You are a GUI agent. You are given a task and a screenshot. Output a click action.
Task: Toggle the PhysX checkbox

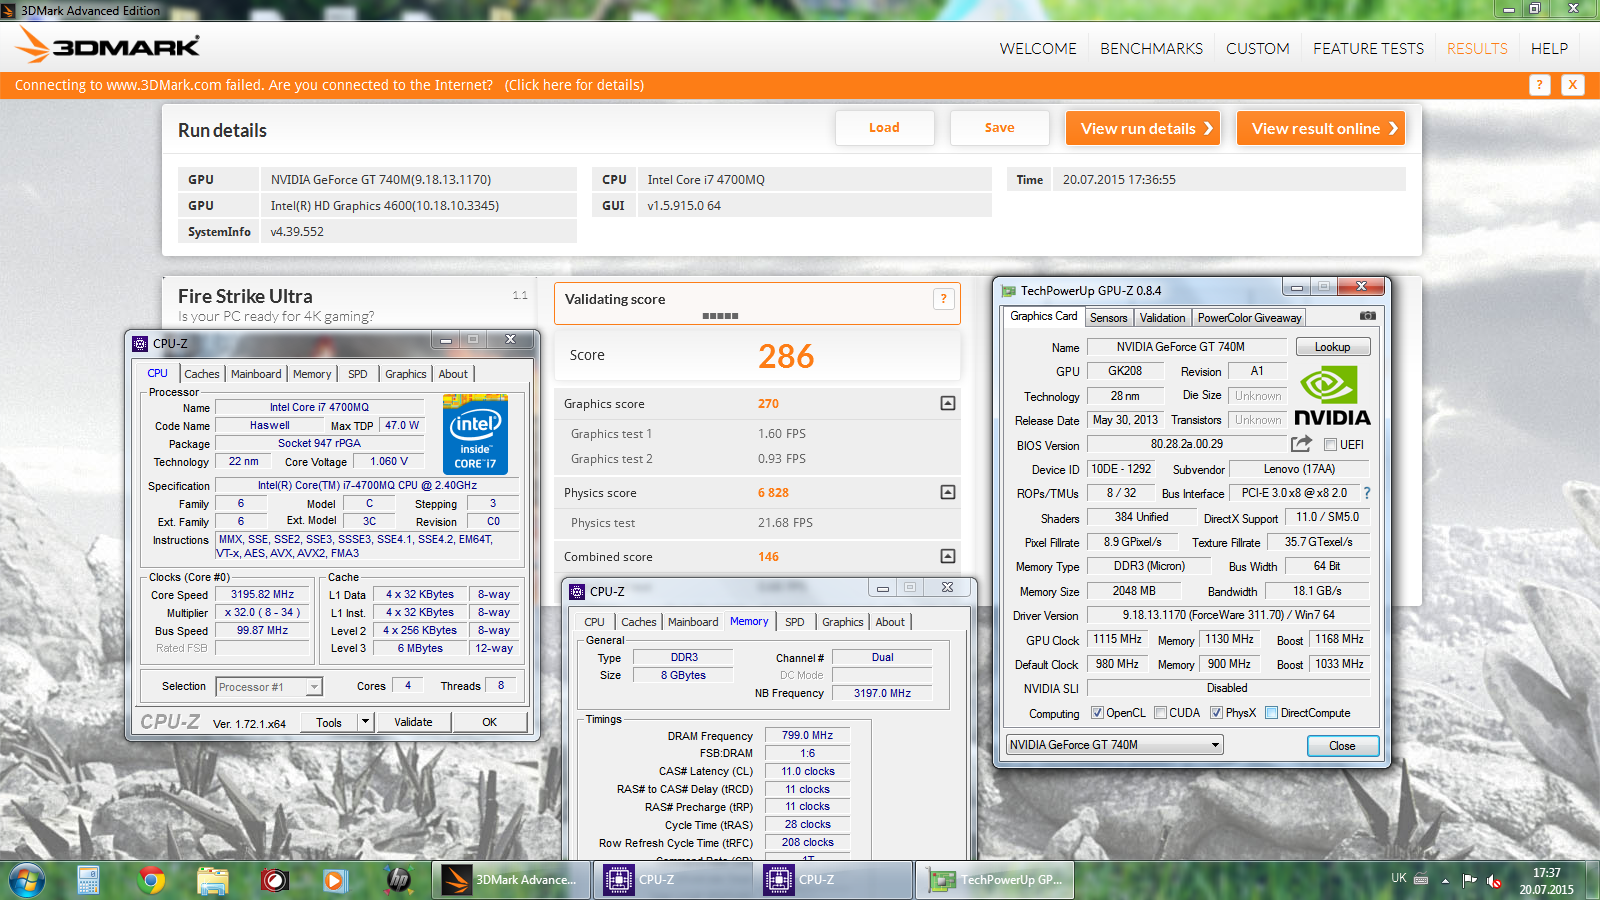(x=1216, y=713)
